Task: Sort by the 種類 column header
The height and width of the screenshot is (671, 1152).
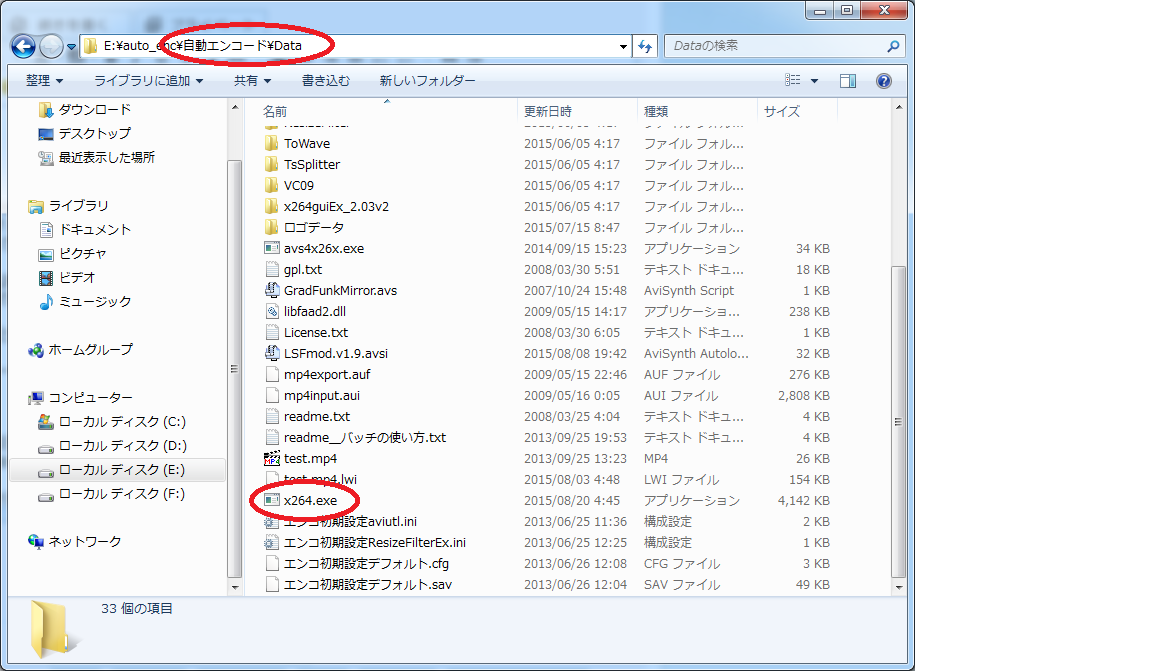Action: [656, 112]
